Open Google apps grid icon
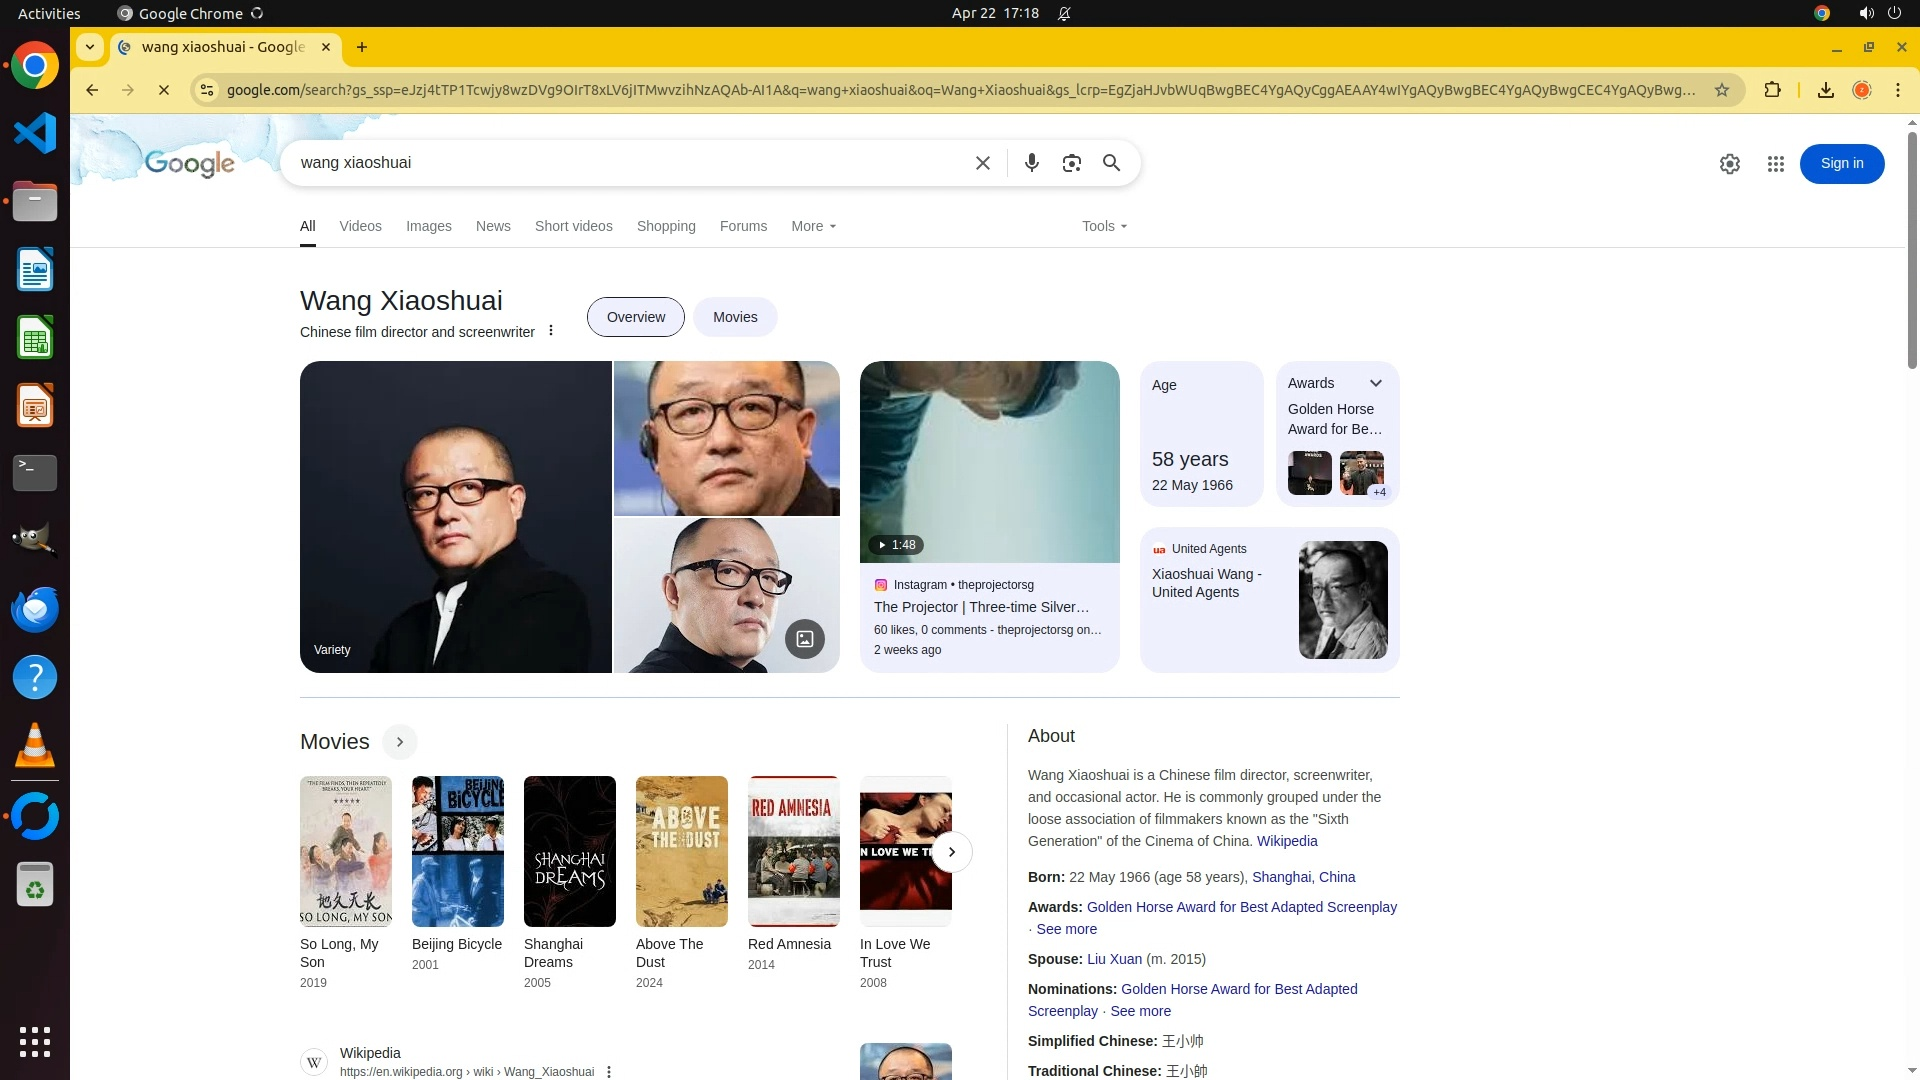This screenshot has width=1920, height=1080. (x=1775, y=164)
